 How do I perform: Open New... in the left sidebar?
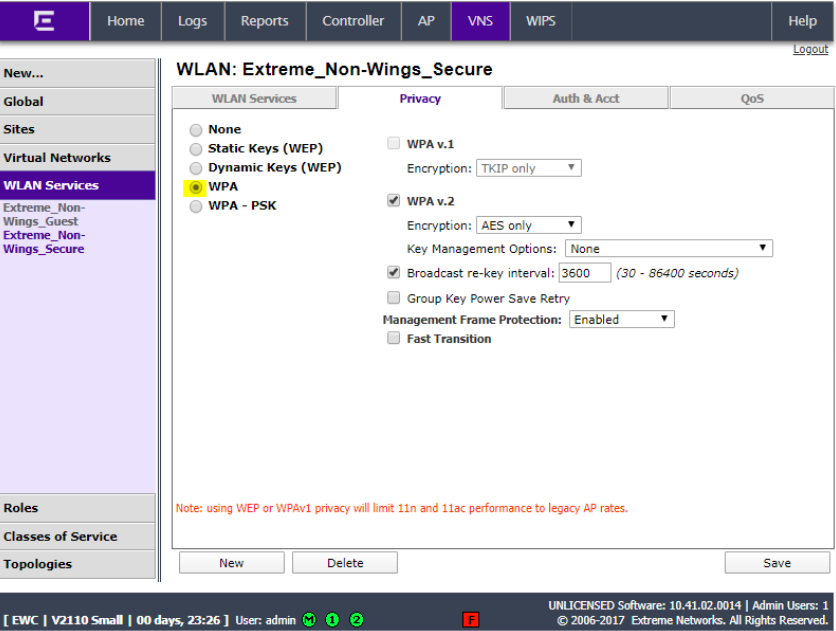point(77,74)
